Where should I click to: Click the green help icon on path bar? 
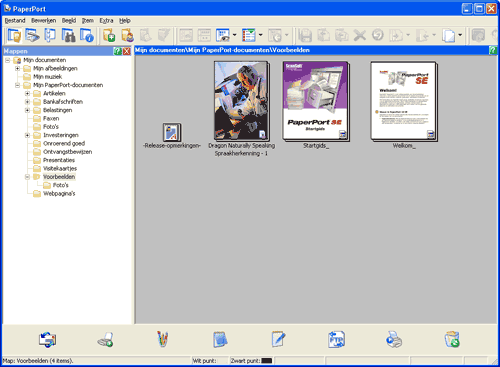493,50
